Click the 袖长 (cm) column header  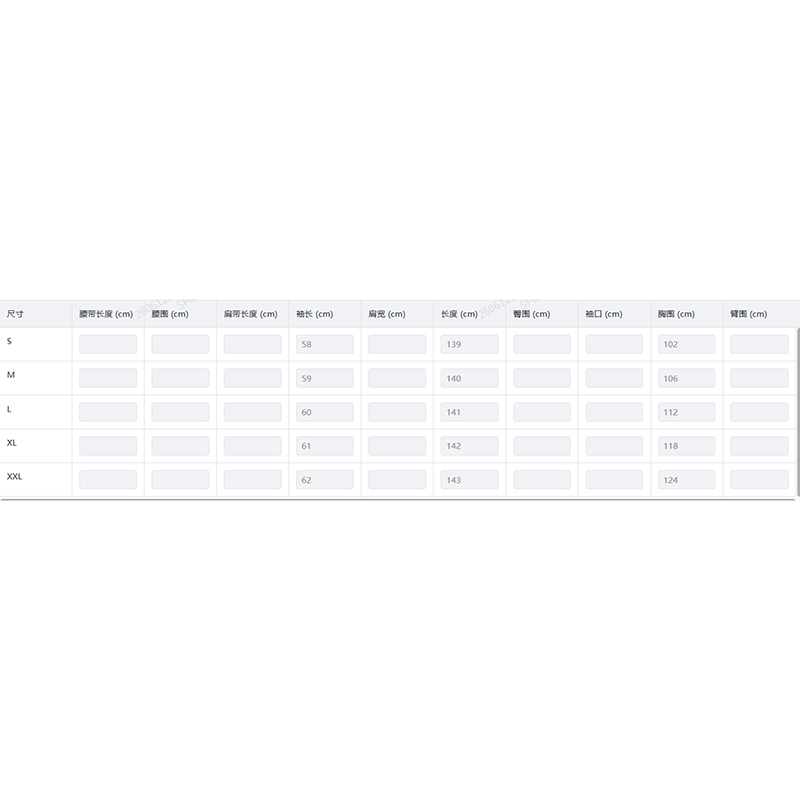click(314, 314)
